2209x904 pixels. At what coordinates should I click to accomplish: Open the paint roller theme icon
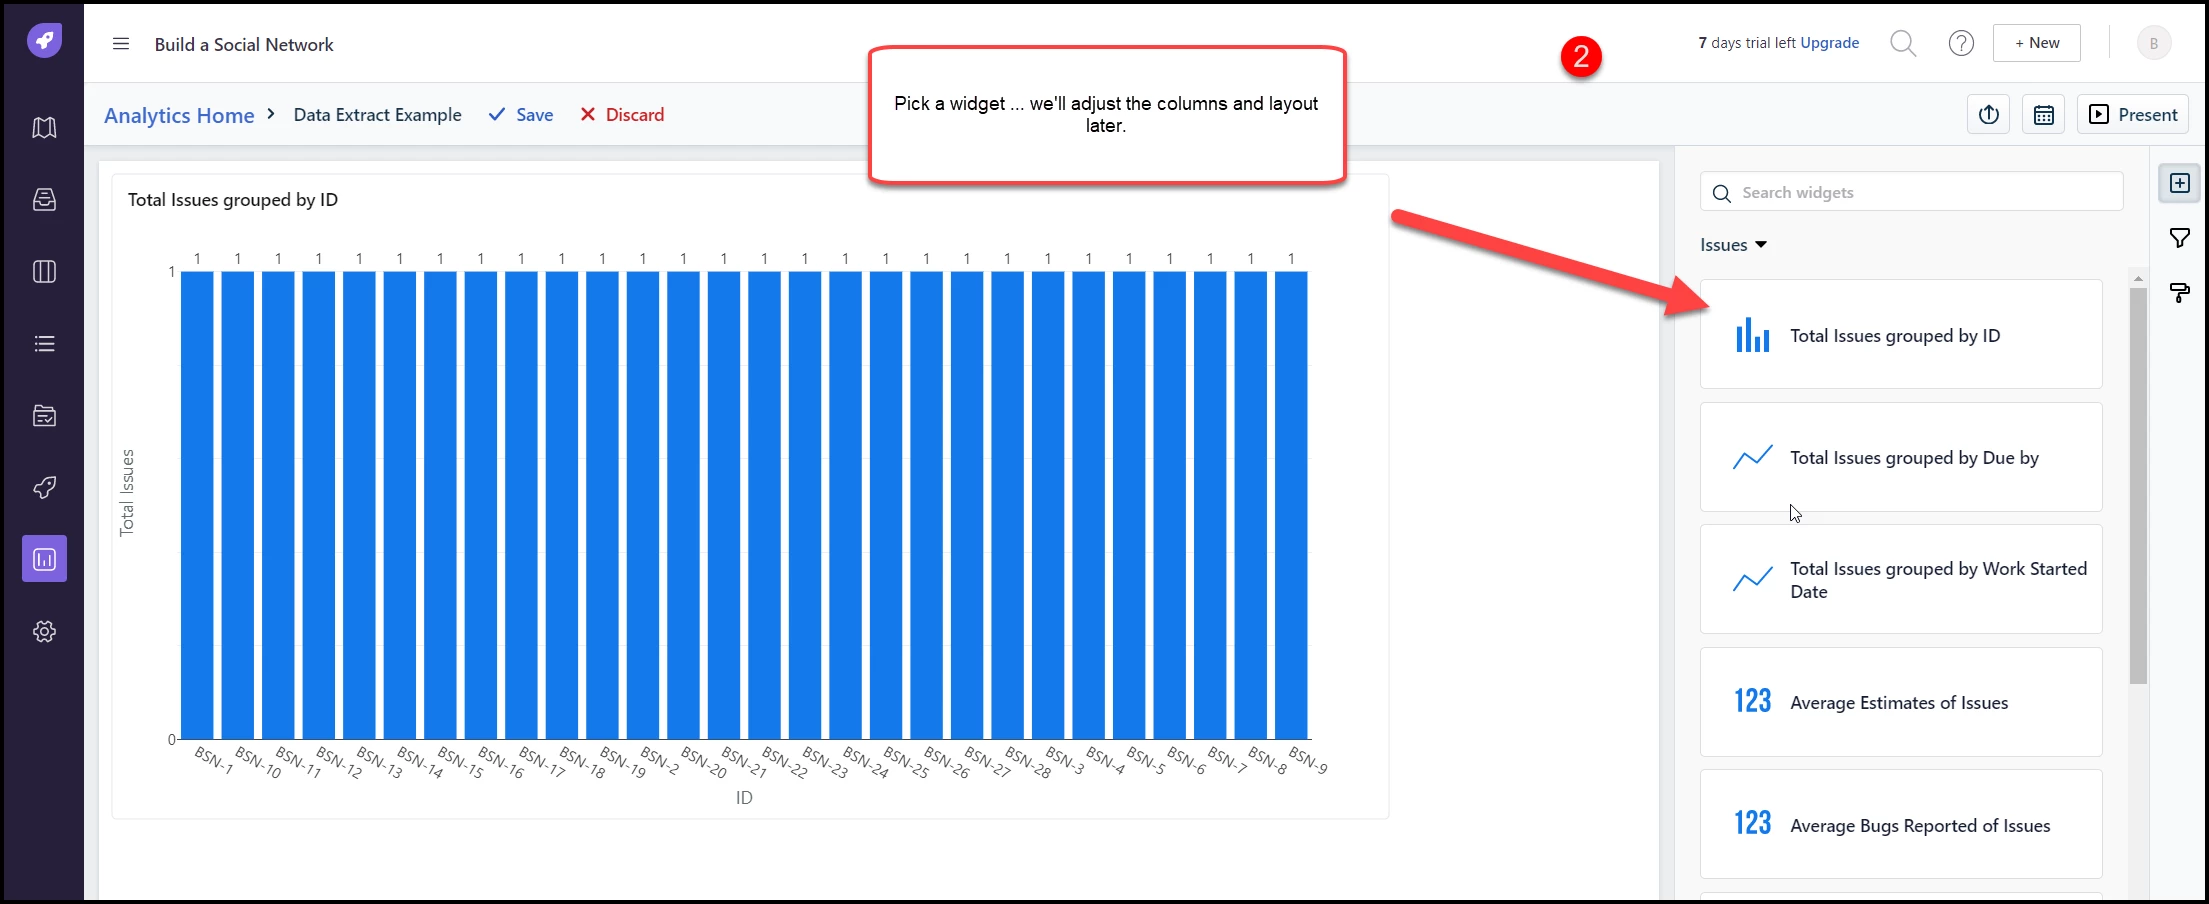pyautogui.click(x=2179, y=293)
